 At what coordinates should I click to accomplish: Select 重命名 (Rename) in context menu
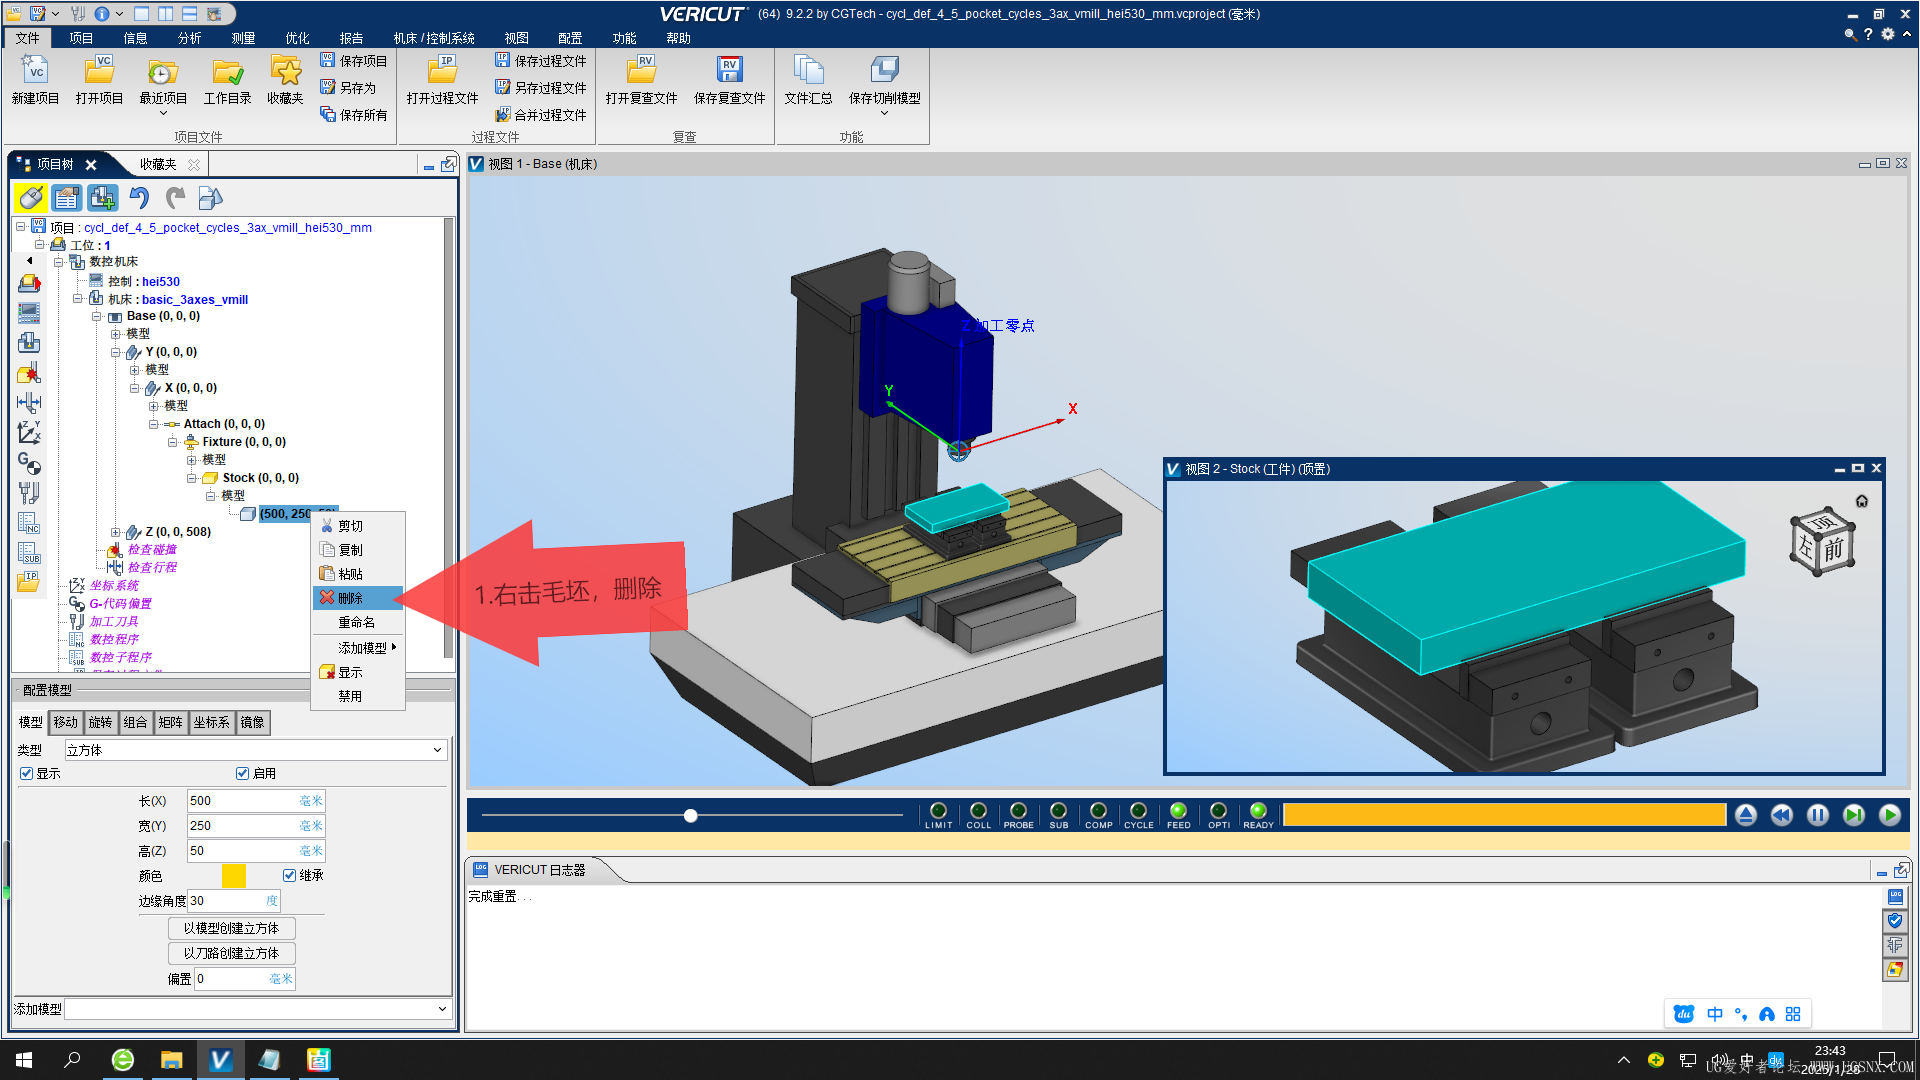pyautogui.click(x=358, y=622)
